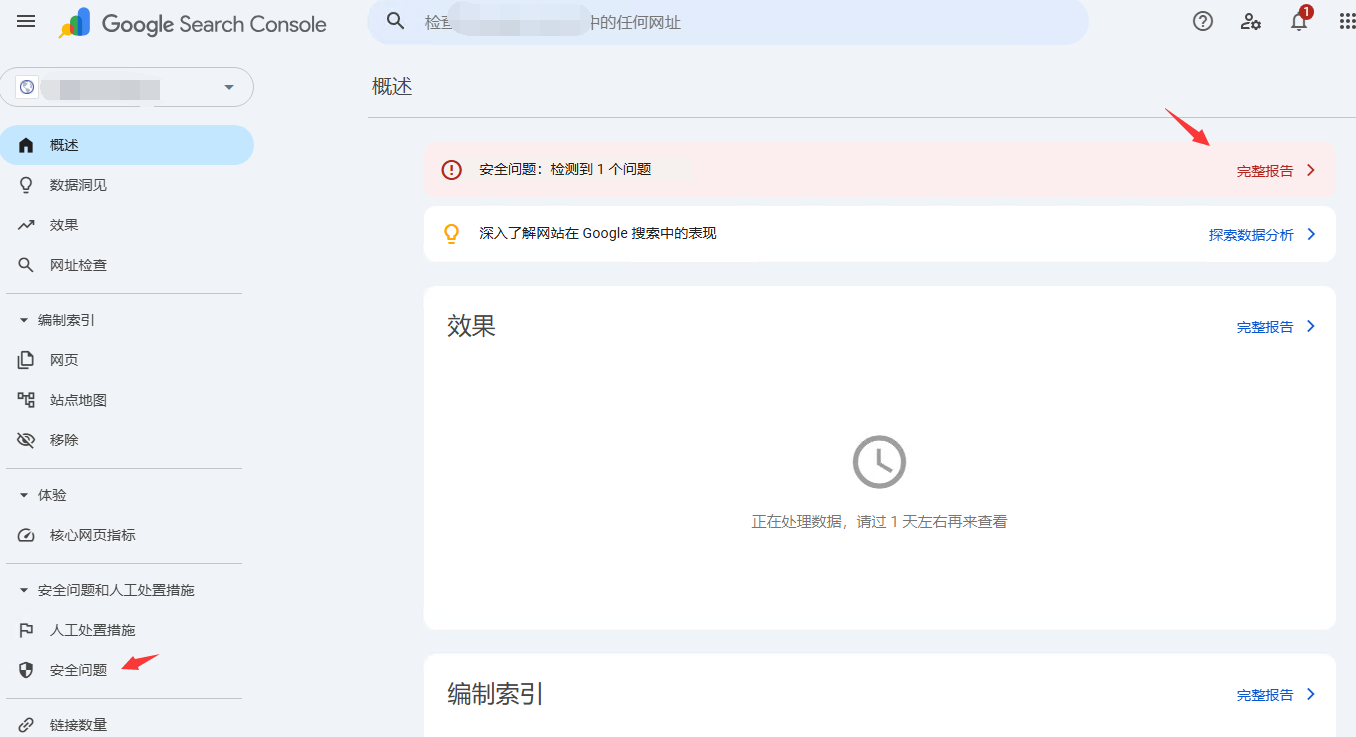Screen dimensions: 1356x737
Task: Click the lightbulb icon in insights banner
Action: pyautogui.click(x=452, y=234)
